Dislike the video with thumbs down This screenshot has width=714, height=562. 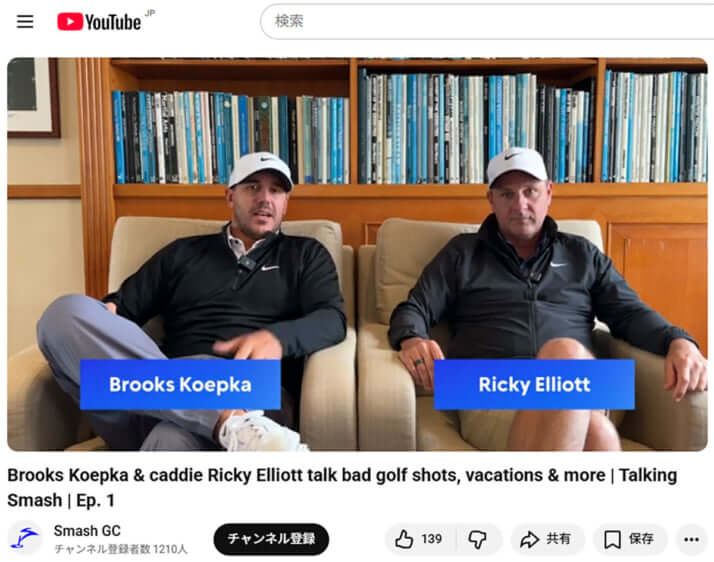pos(478,539)
